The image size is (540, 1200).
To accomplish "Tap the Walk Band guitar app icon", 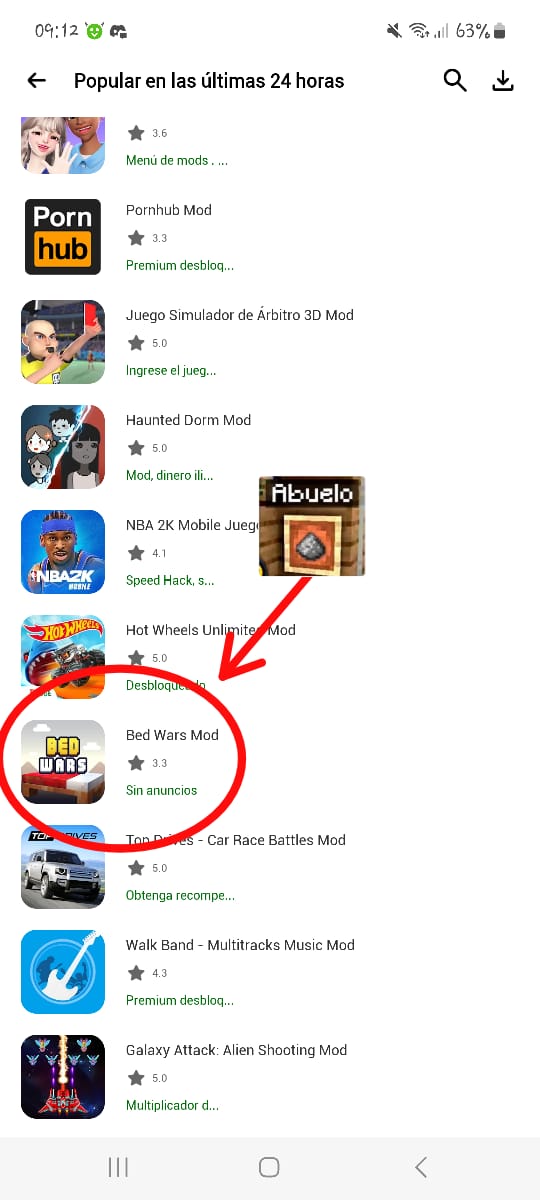I will [x=63, y=972].
